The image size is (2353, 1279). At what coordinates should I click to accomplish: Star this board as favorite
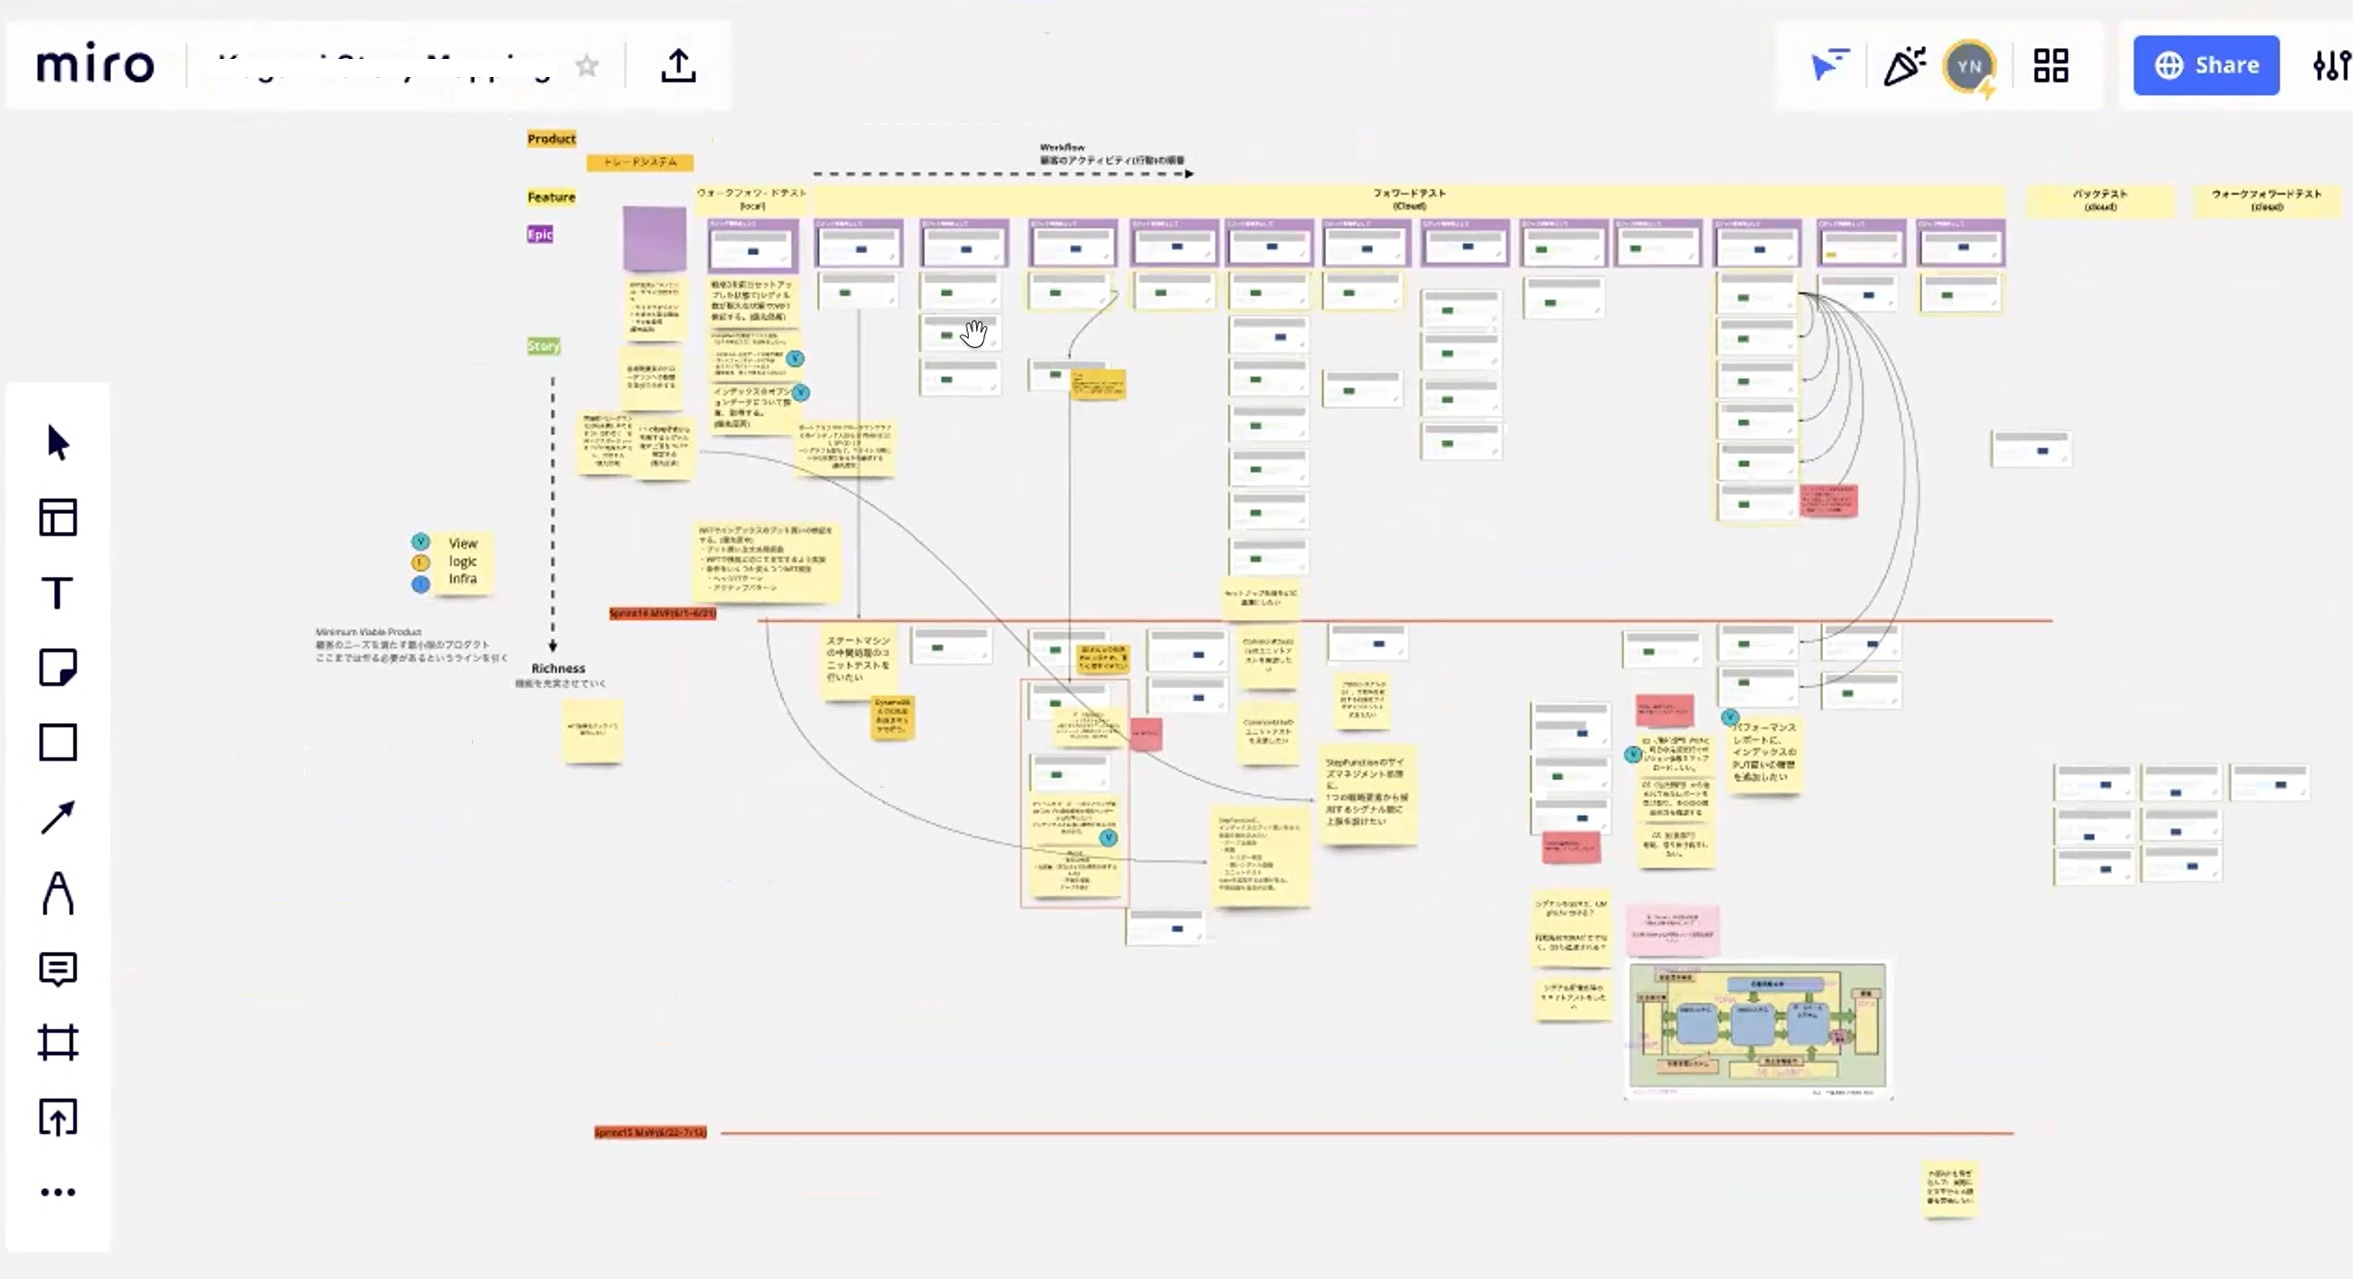point(587,66)
